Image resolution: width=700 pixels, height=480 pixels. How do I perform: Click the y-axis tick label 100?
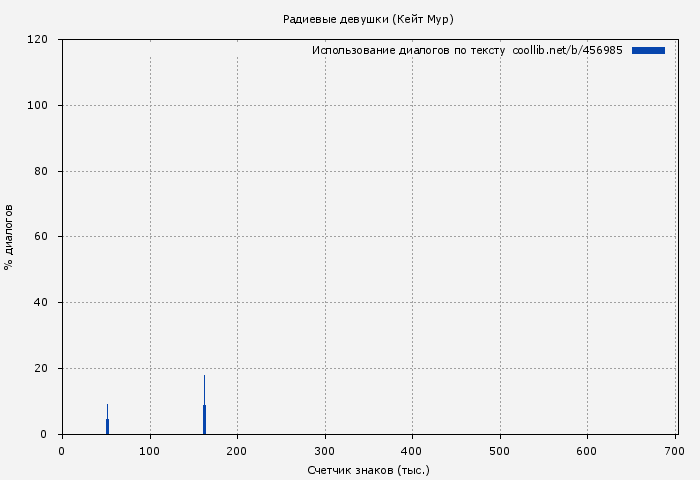pos(39,106)
